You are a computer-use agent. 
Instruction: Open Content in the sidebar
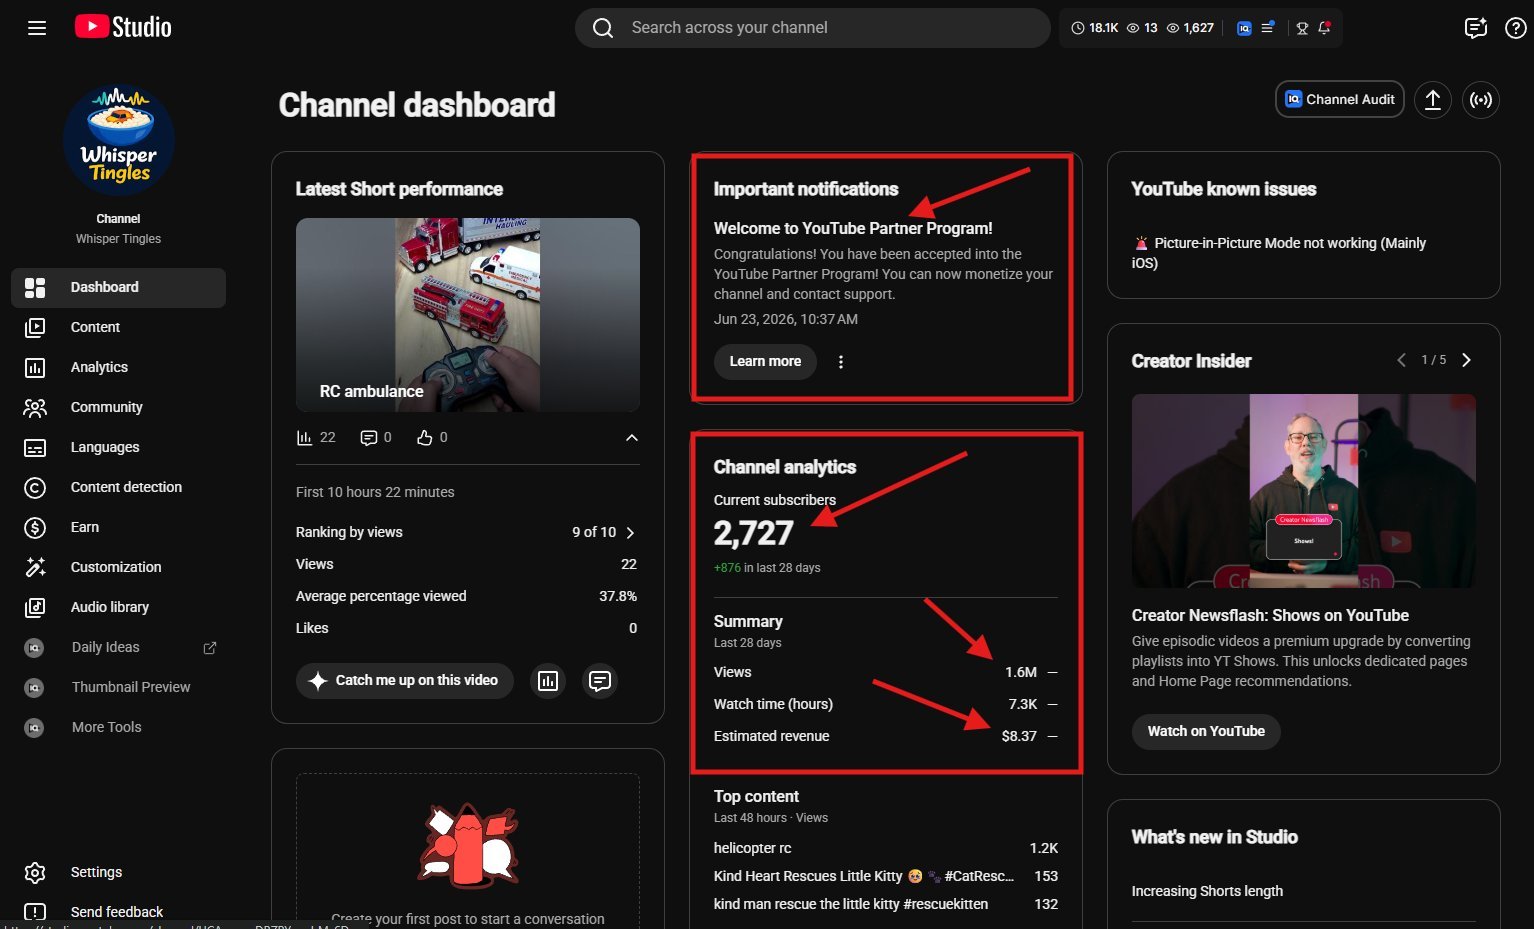coord(118,328)
